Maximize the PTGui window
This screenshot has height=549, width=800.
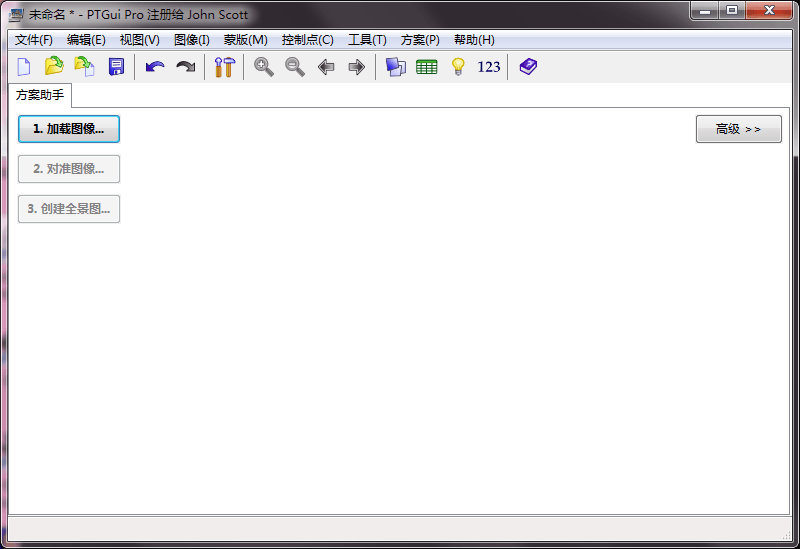point(732,10)
